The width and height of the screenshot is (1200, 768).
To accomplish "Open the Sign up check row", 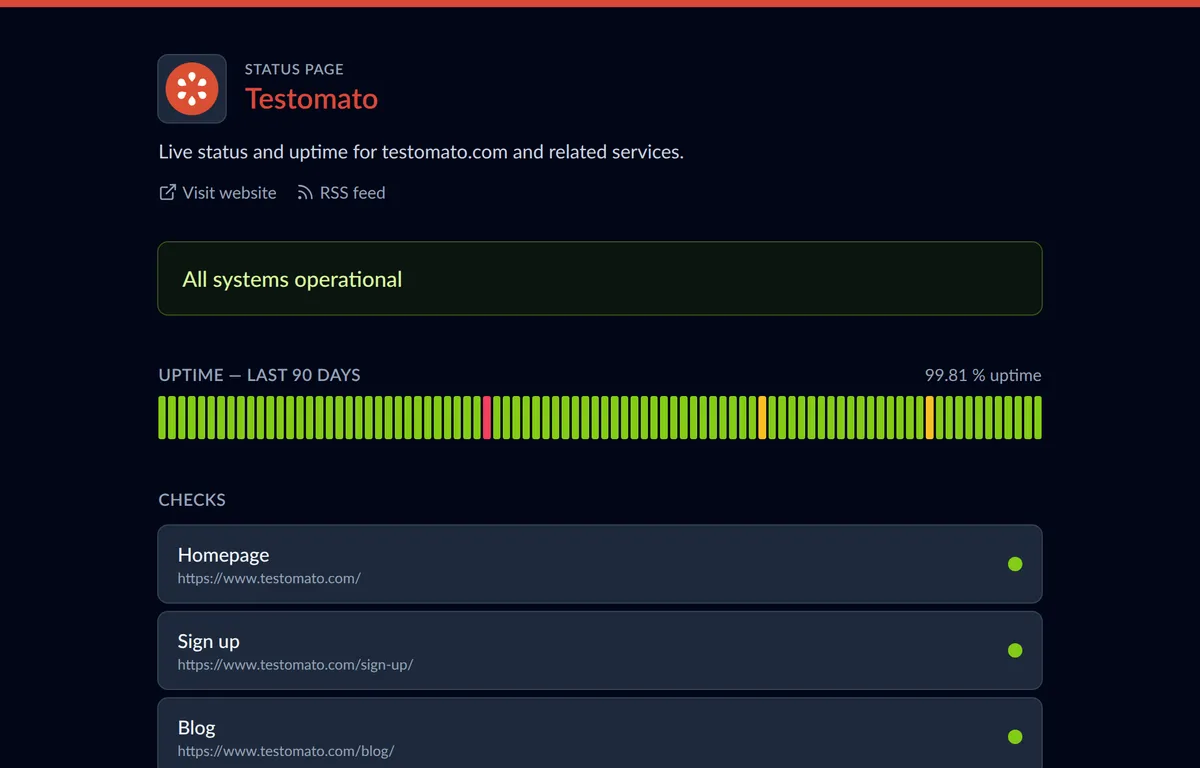I will [x=600, y=650].
